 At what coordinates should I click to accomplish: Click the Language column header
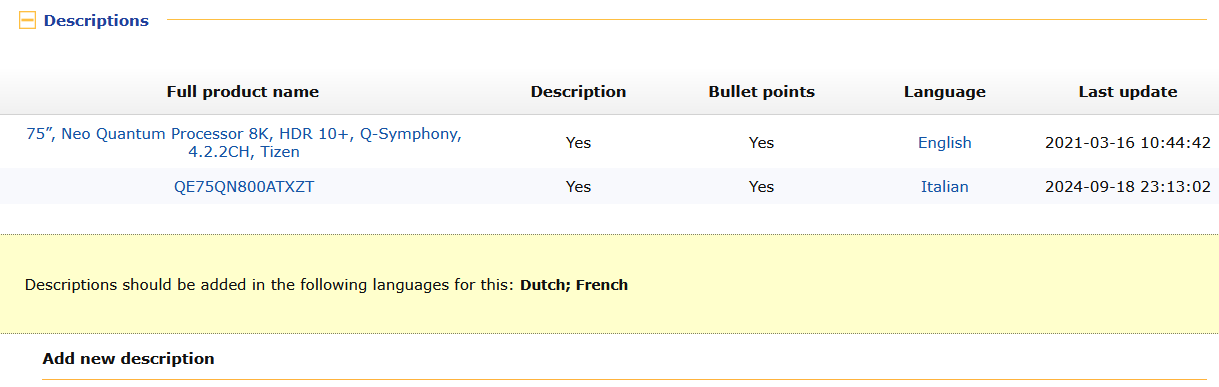coord(945,92)
